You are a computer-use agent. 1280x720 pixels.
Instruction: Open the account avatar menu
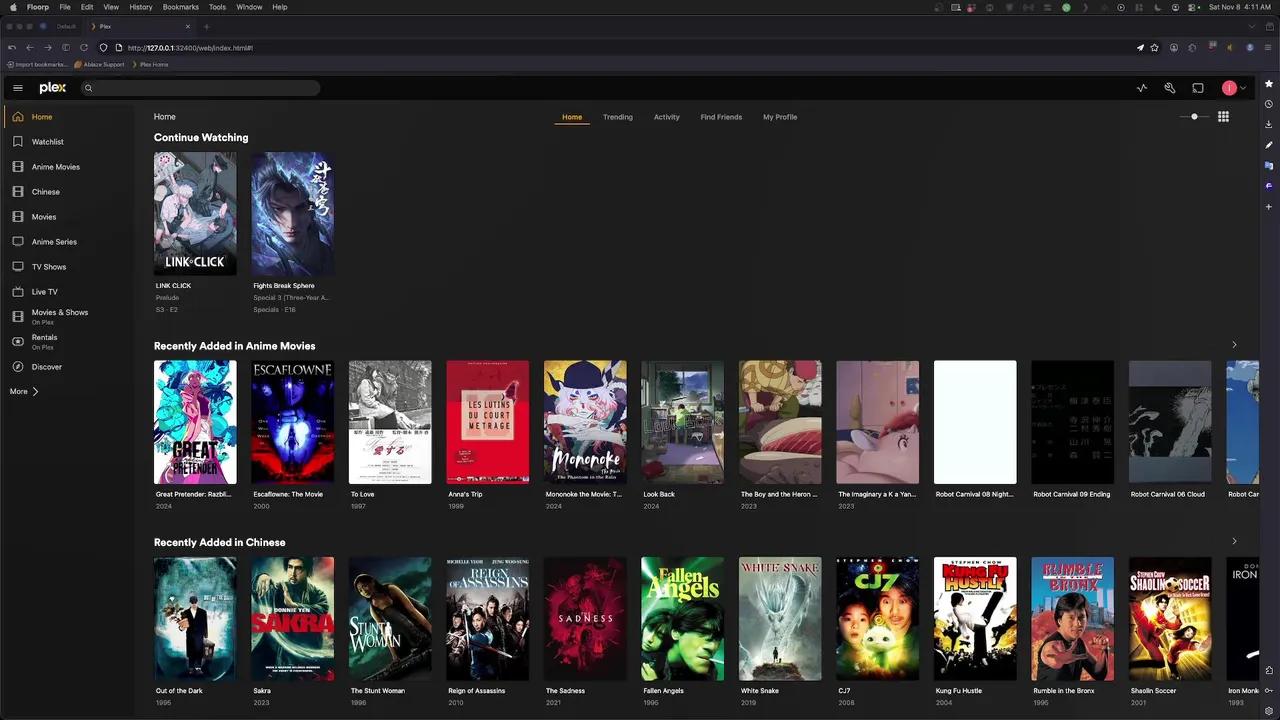pyautogui.click(x=1229, y=88)
